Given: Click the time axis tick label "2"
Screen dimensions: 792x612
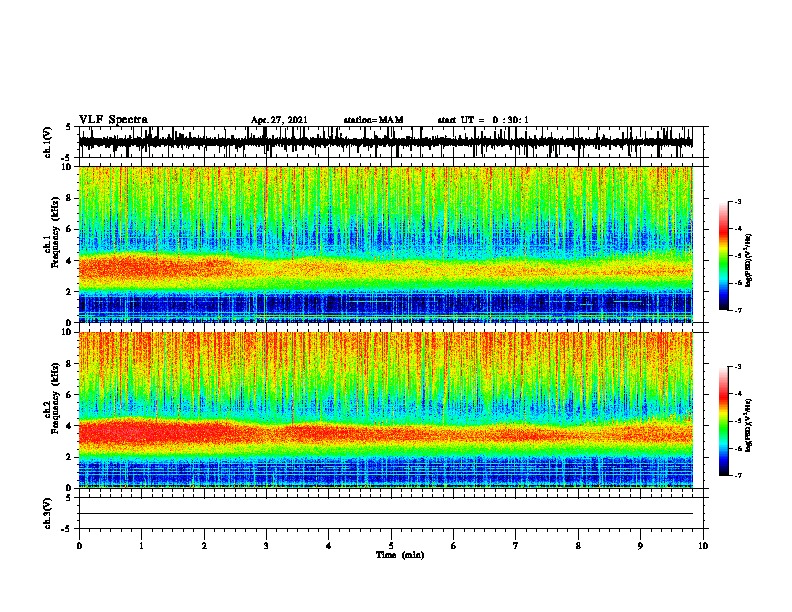Looking at the screenshot, I should [x=204, y=546].
